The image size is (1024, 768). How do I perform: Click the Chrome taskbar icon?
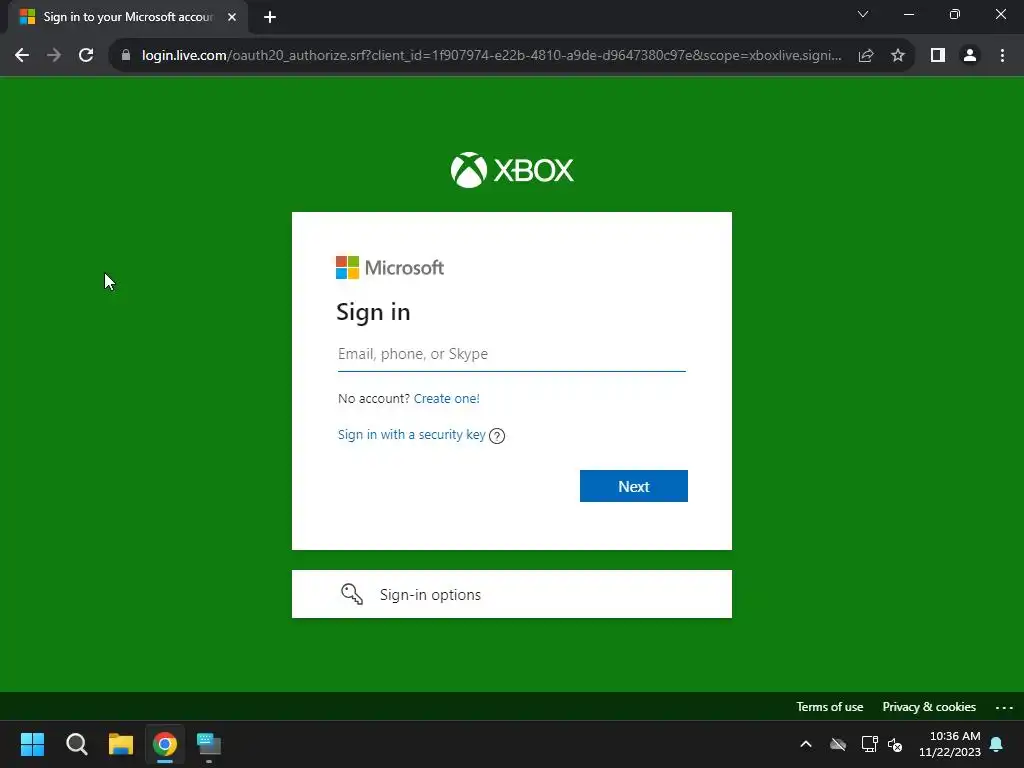coord(165,744)
